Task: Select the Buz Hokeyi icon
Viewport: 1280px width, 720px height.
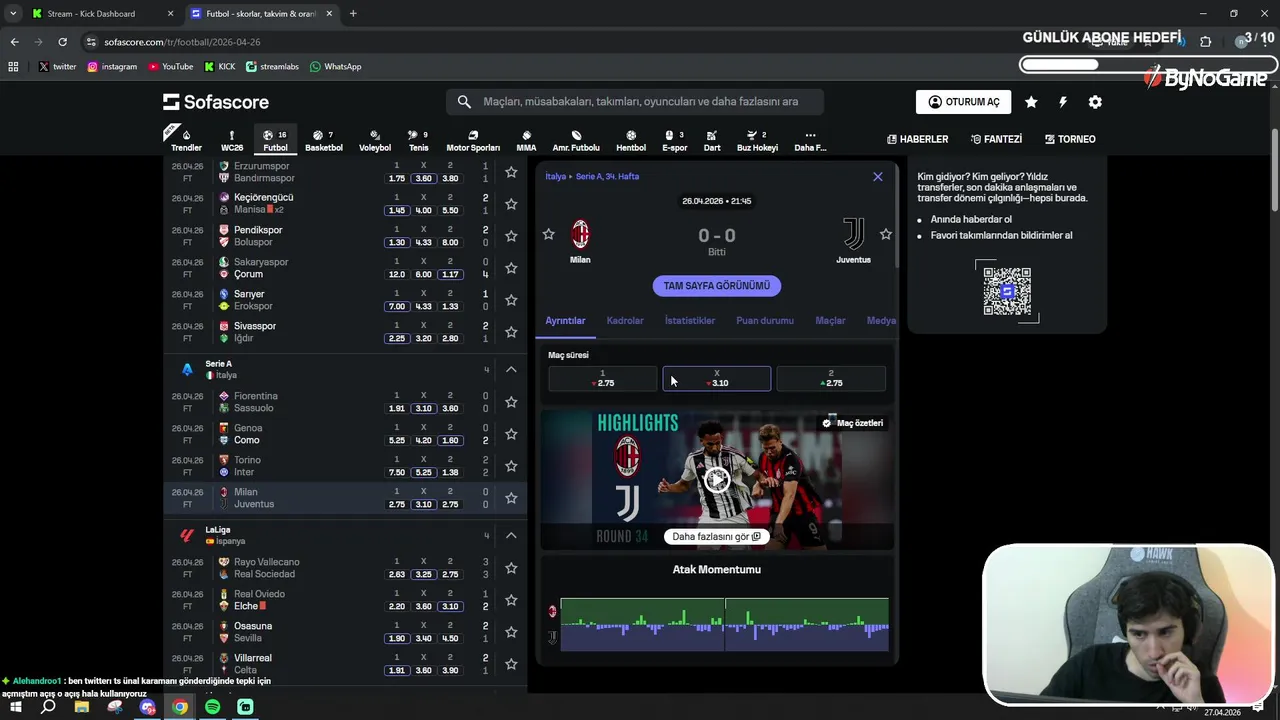Action: (x=757, y=140)
